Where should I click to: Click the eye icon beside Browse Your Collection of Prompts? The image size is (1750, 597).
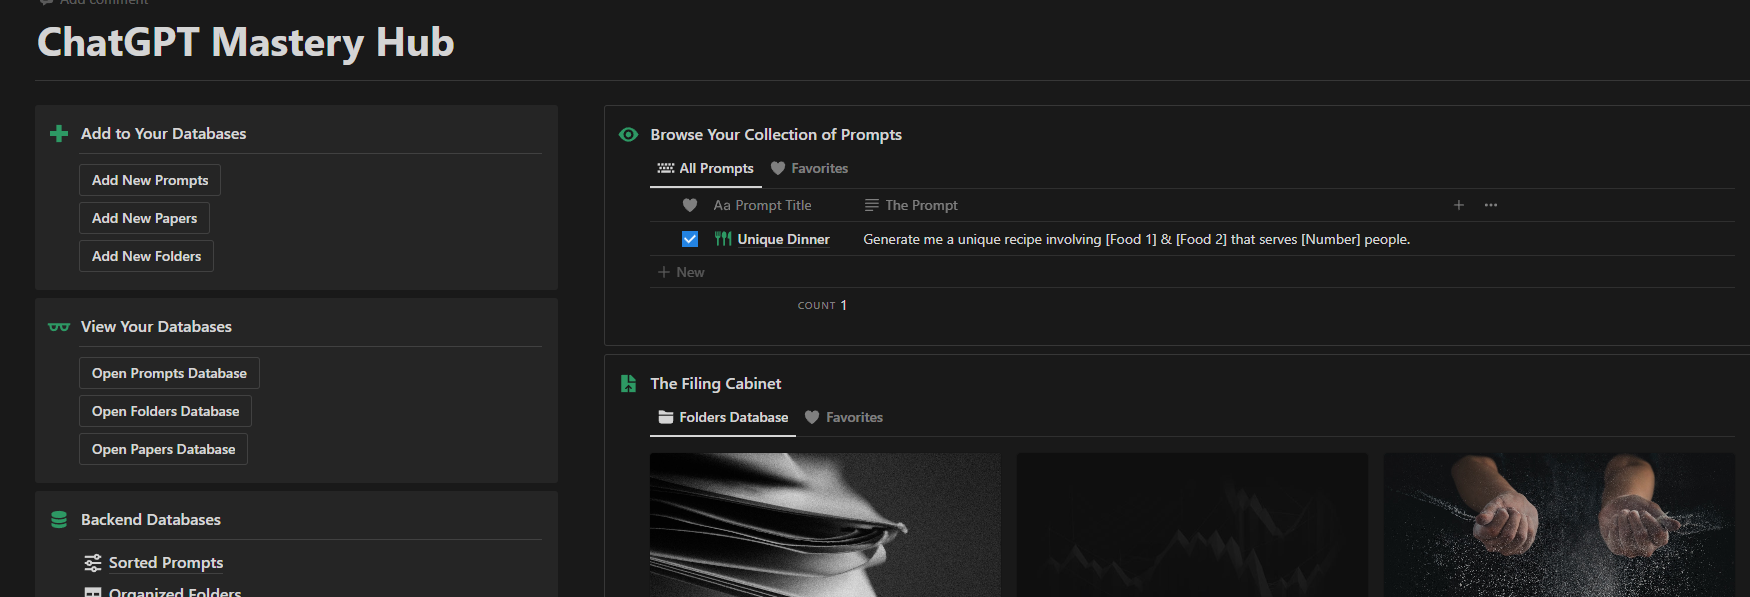point(628,135)
